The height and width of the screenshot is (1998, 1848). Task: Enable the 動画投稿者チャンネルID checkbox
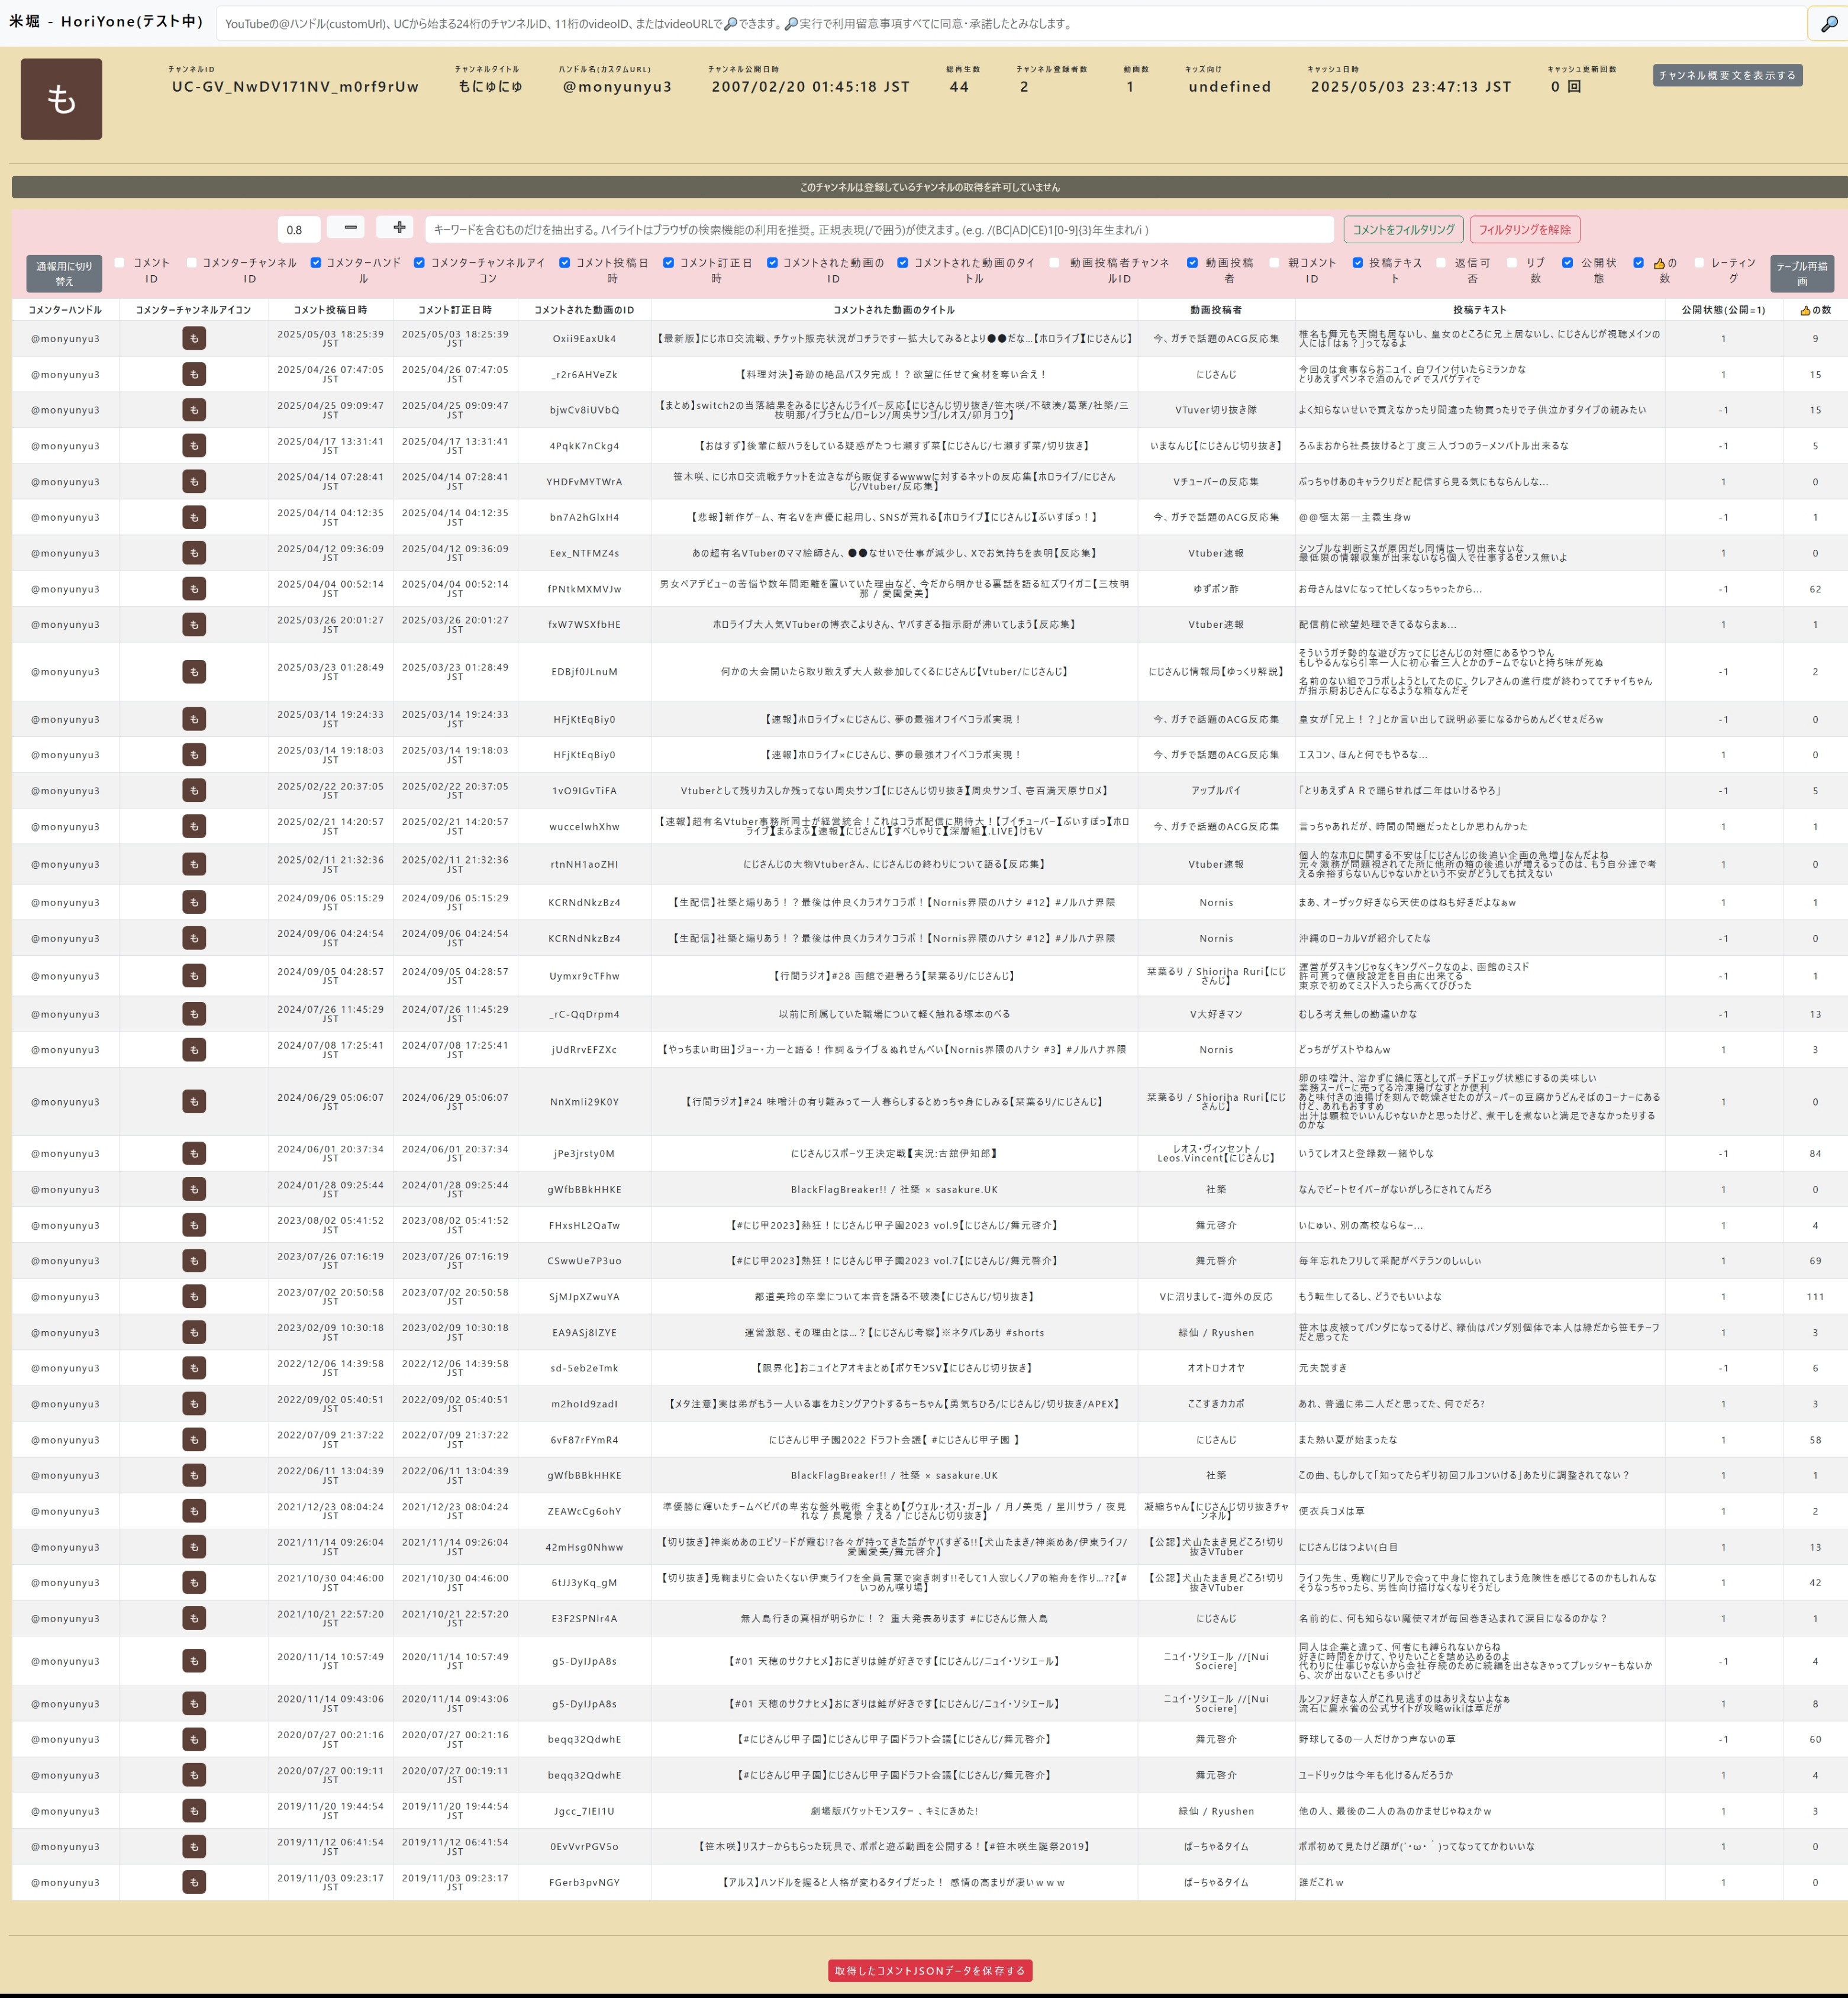[1055, 263]
